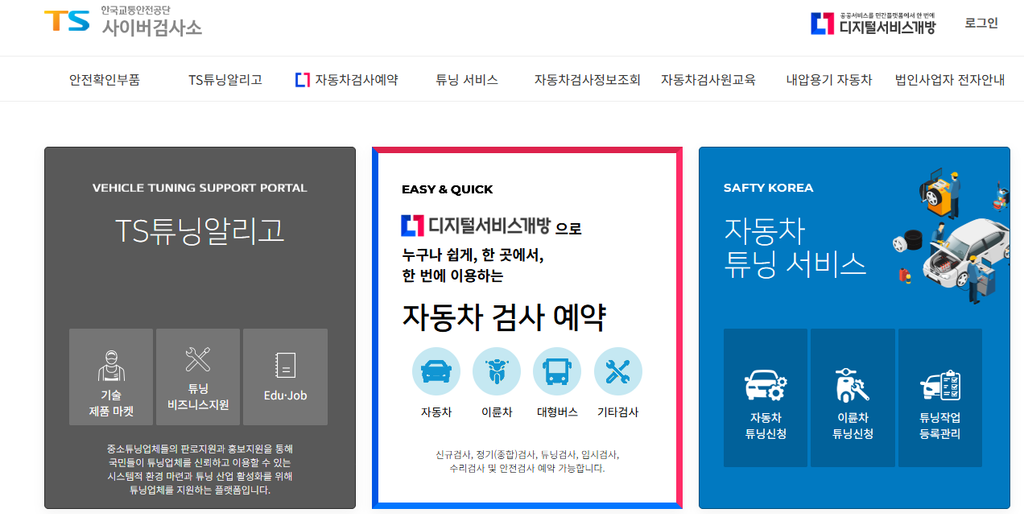Click the TS 사이버검사소 logo
This screenshot has width=1024, height=514.
[x=123, y=22]
